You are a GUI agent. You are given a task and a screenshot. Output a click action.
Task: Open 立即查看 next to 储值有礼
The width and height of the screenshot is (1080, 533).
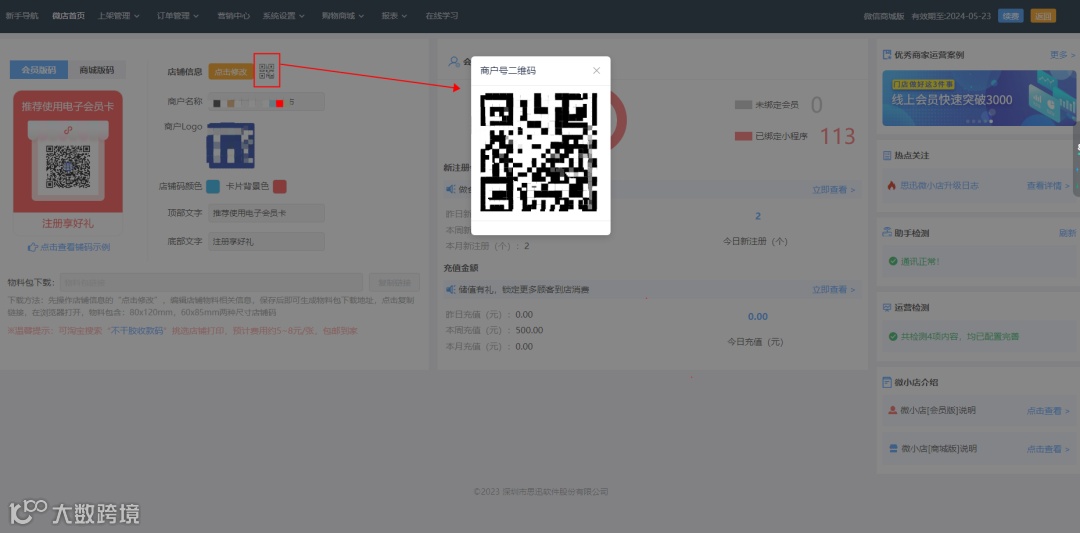833,290
